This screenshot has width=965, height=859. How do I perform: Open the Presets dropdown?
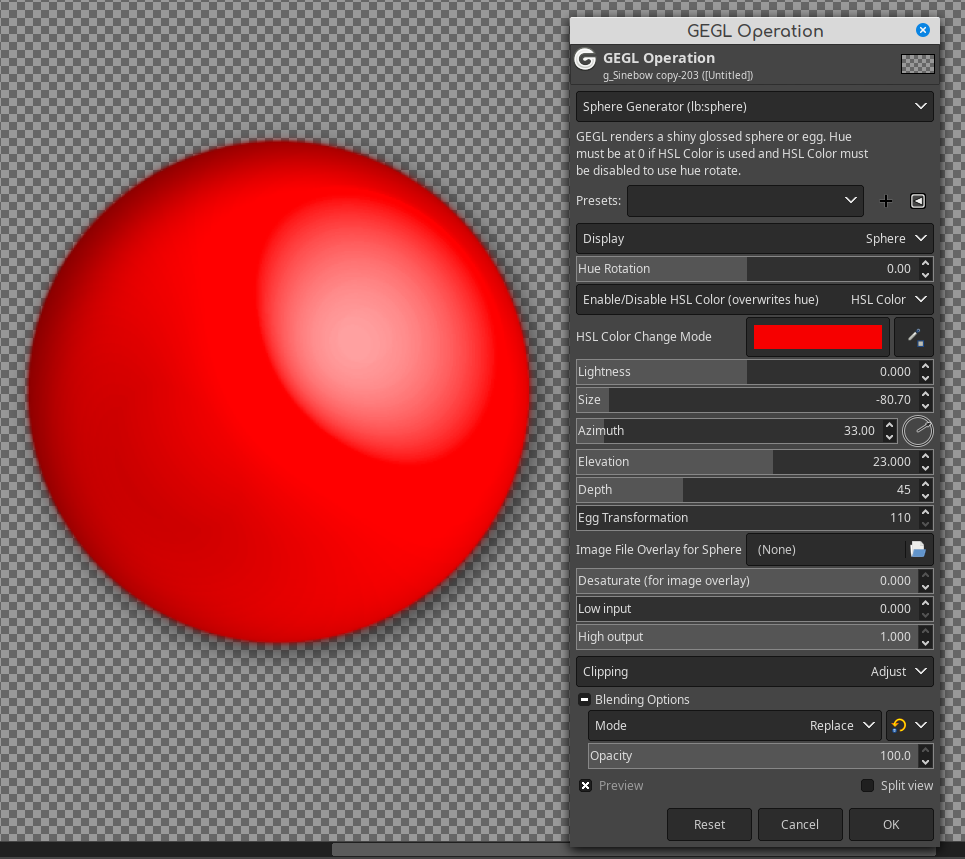(x=745, y=201)
